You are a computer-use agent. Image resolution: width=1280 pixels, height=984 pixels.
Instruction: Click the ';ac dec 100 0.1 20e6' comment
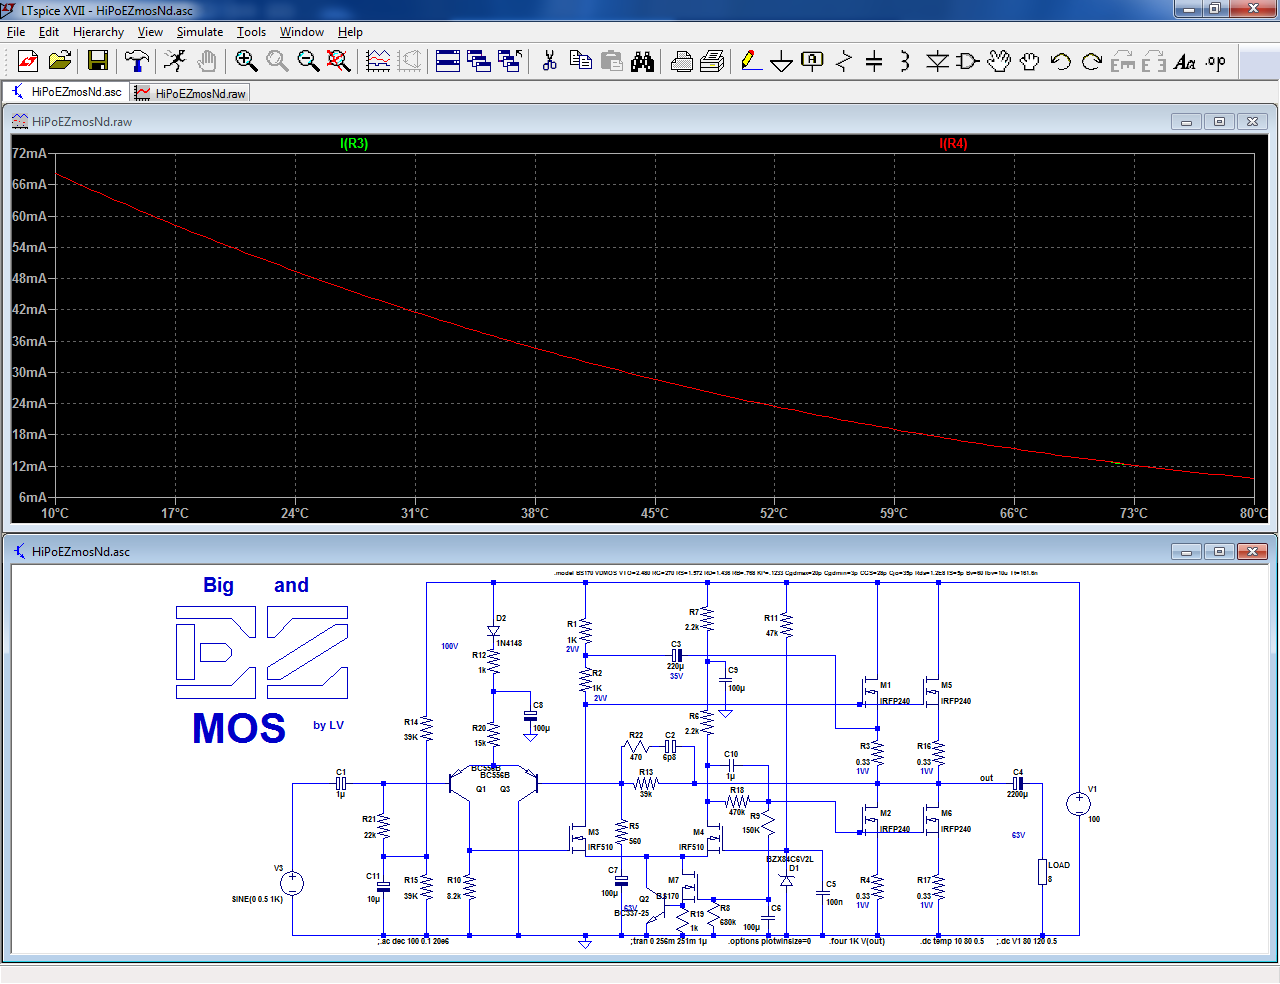coord(413,941)
